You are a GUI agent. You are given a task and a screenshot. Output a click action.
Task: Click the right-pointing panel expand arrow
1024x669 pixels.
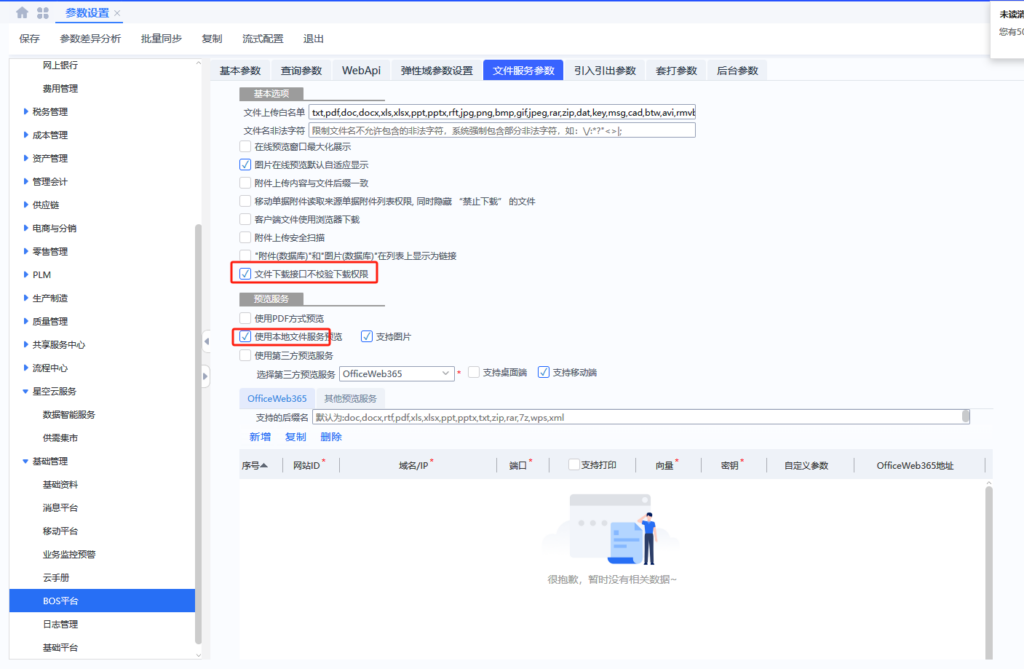(x=206, y=376)
